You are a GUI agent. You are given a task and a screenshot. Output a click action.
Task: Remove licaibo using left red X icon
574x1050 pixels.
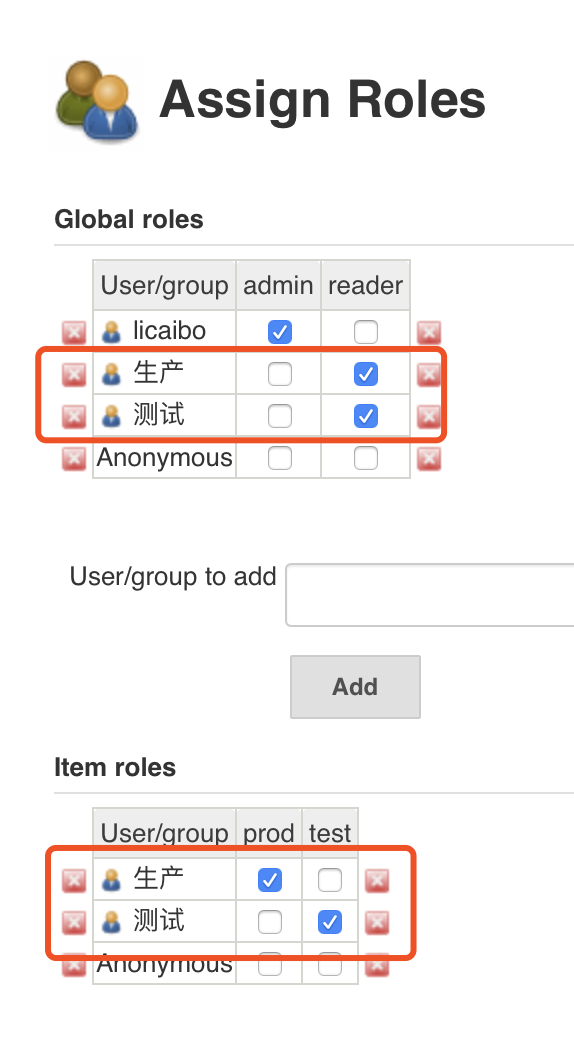tap(74, 332)
